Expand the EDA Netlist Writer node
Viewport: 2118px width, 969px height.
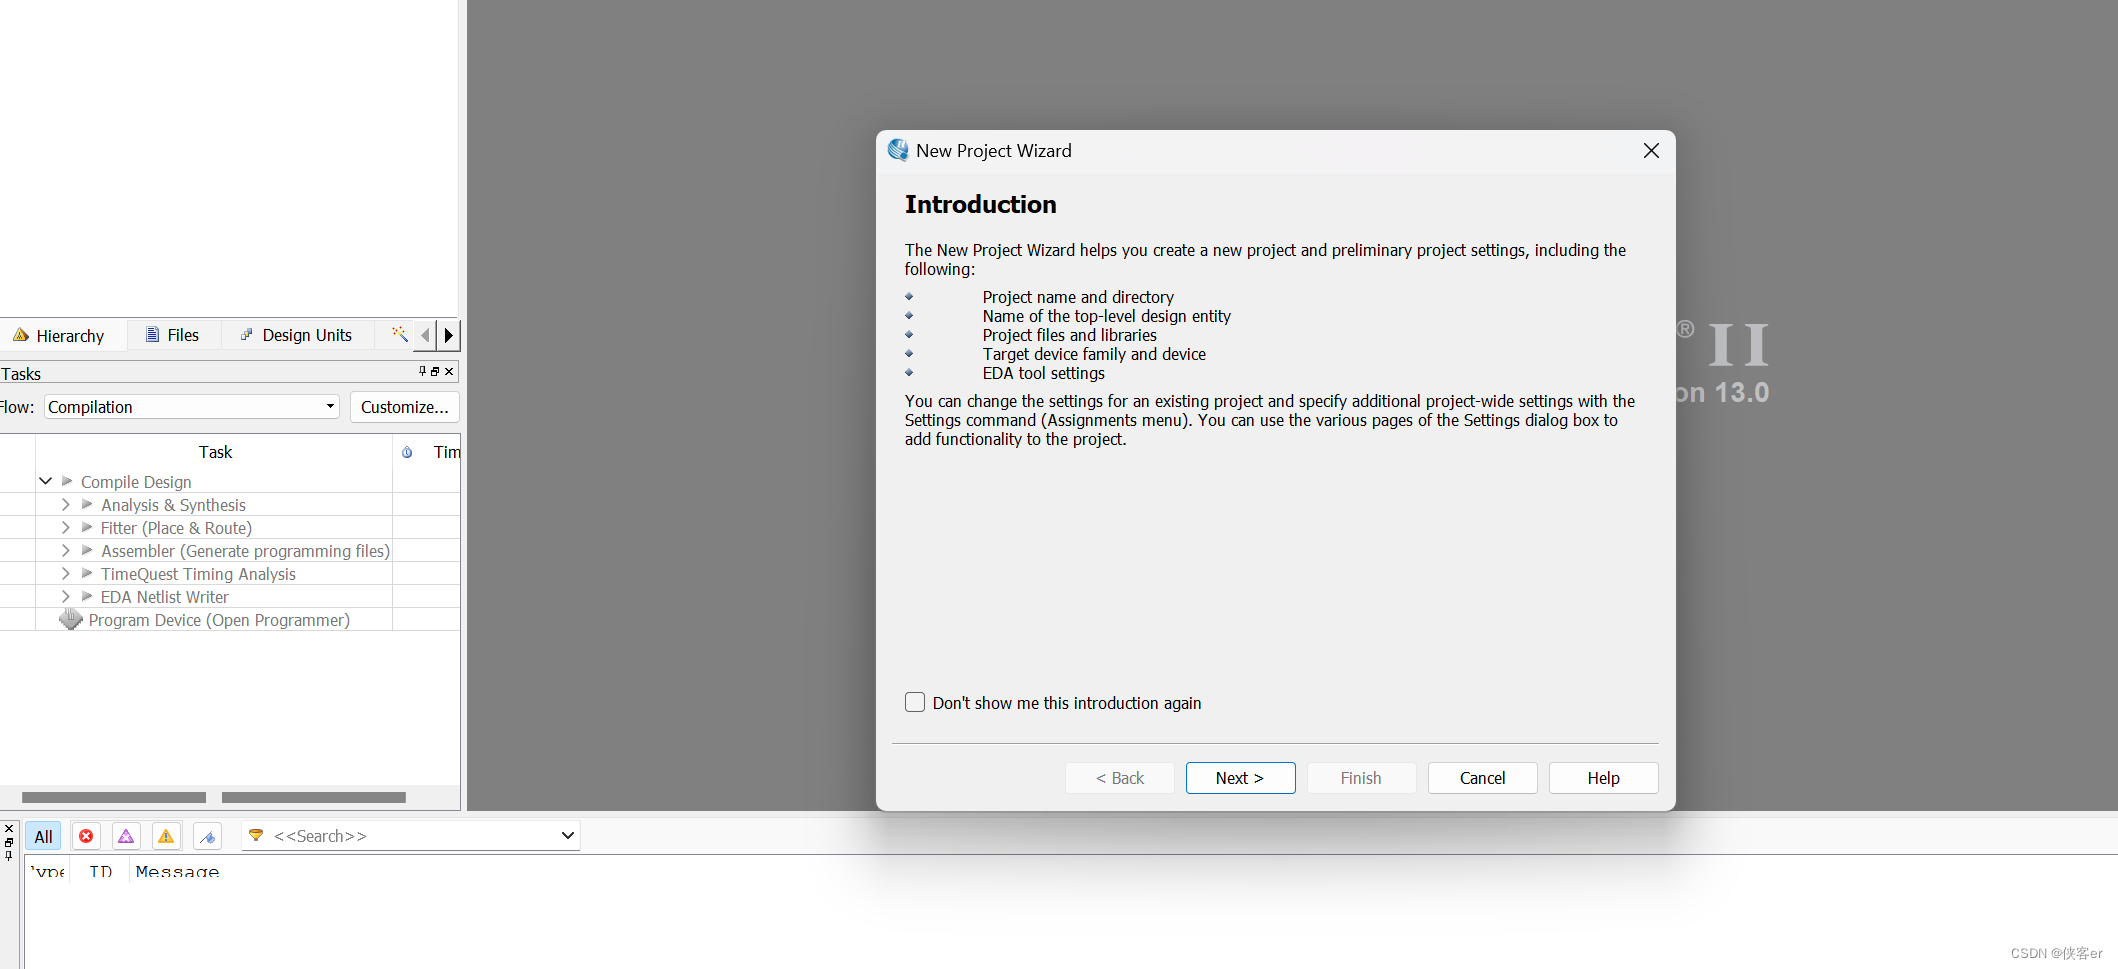coord(65,596)
